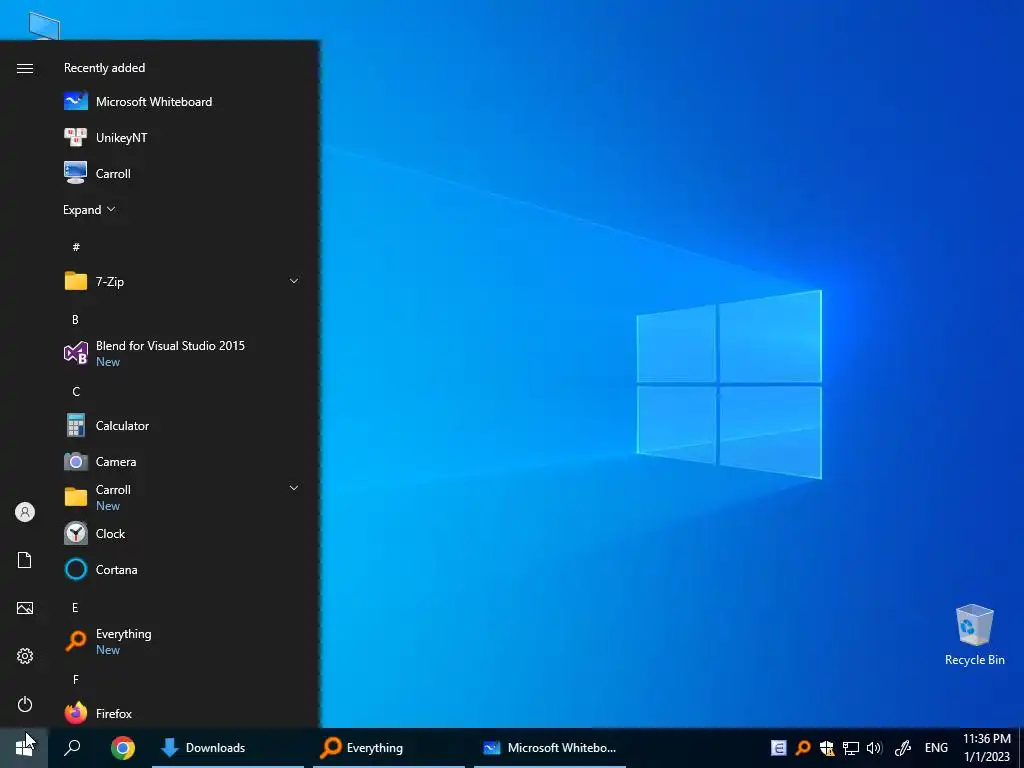Launch Google Chrome from the taskbar
The height and width of the screenshot is (768, 1024).
pyautogui.click(x=123, y=748)
